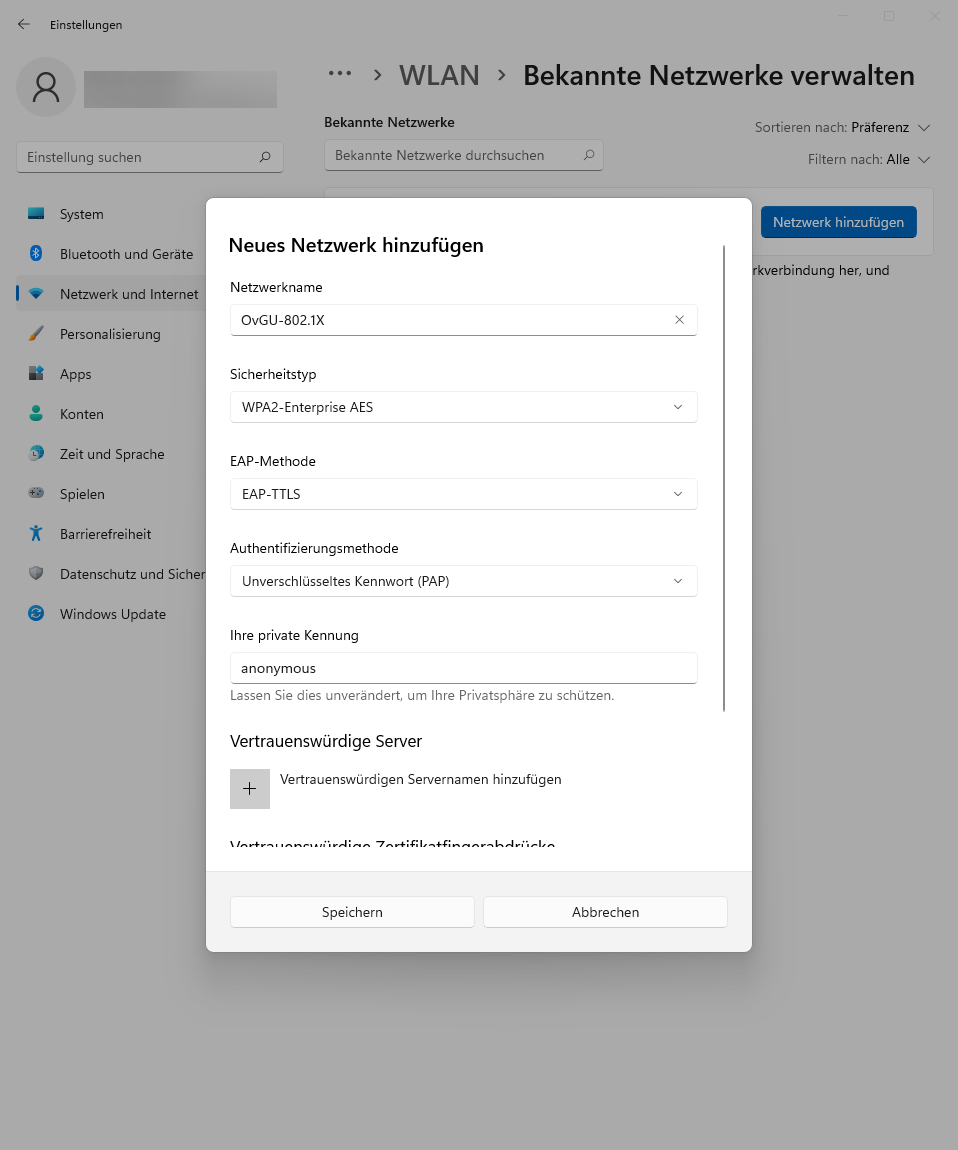Select Personalisierung in the sidebar
The height and width of the screenshot is (1150, 958).
[111, 334]
